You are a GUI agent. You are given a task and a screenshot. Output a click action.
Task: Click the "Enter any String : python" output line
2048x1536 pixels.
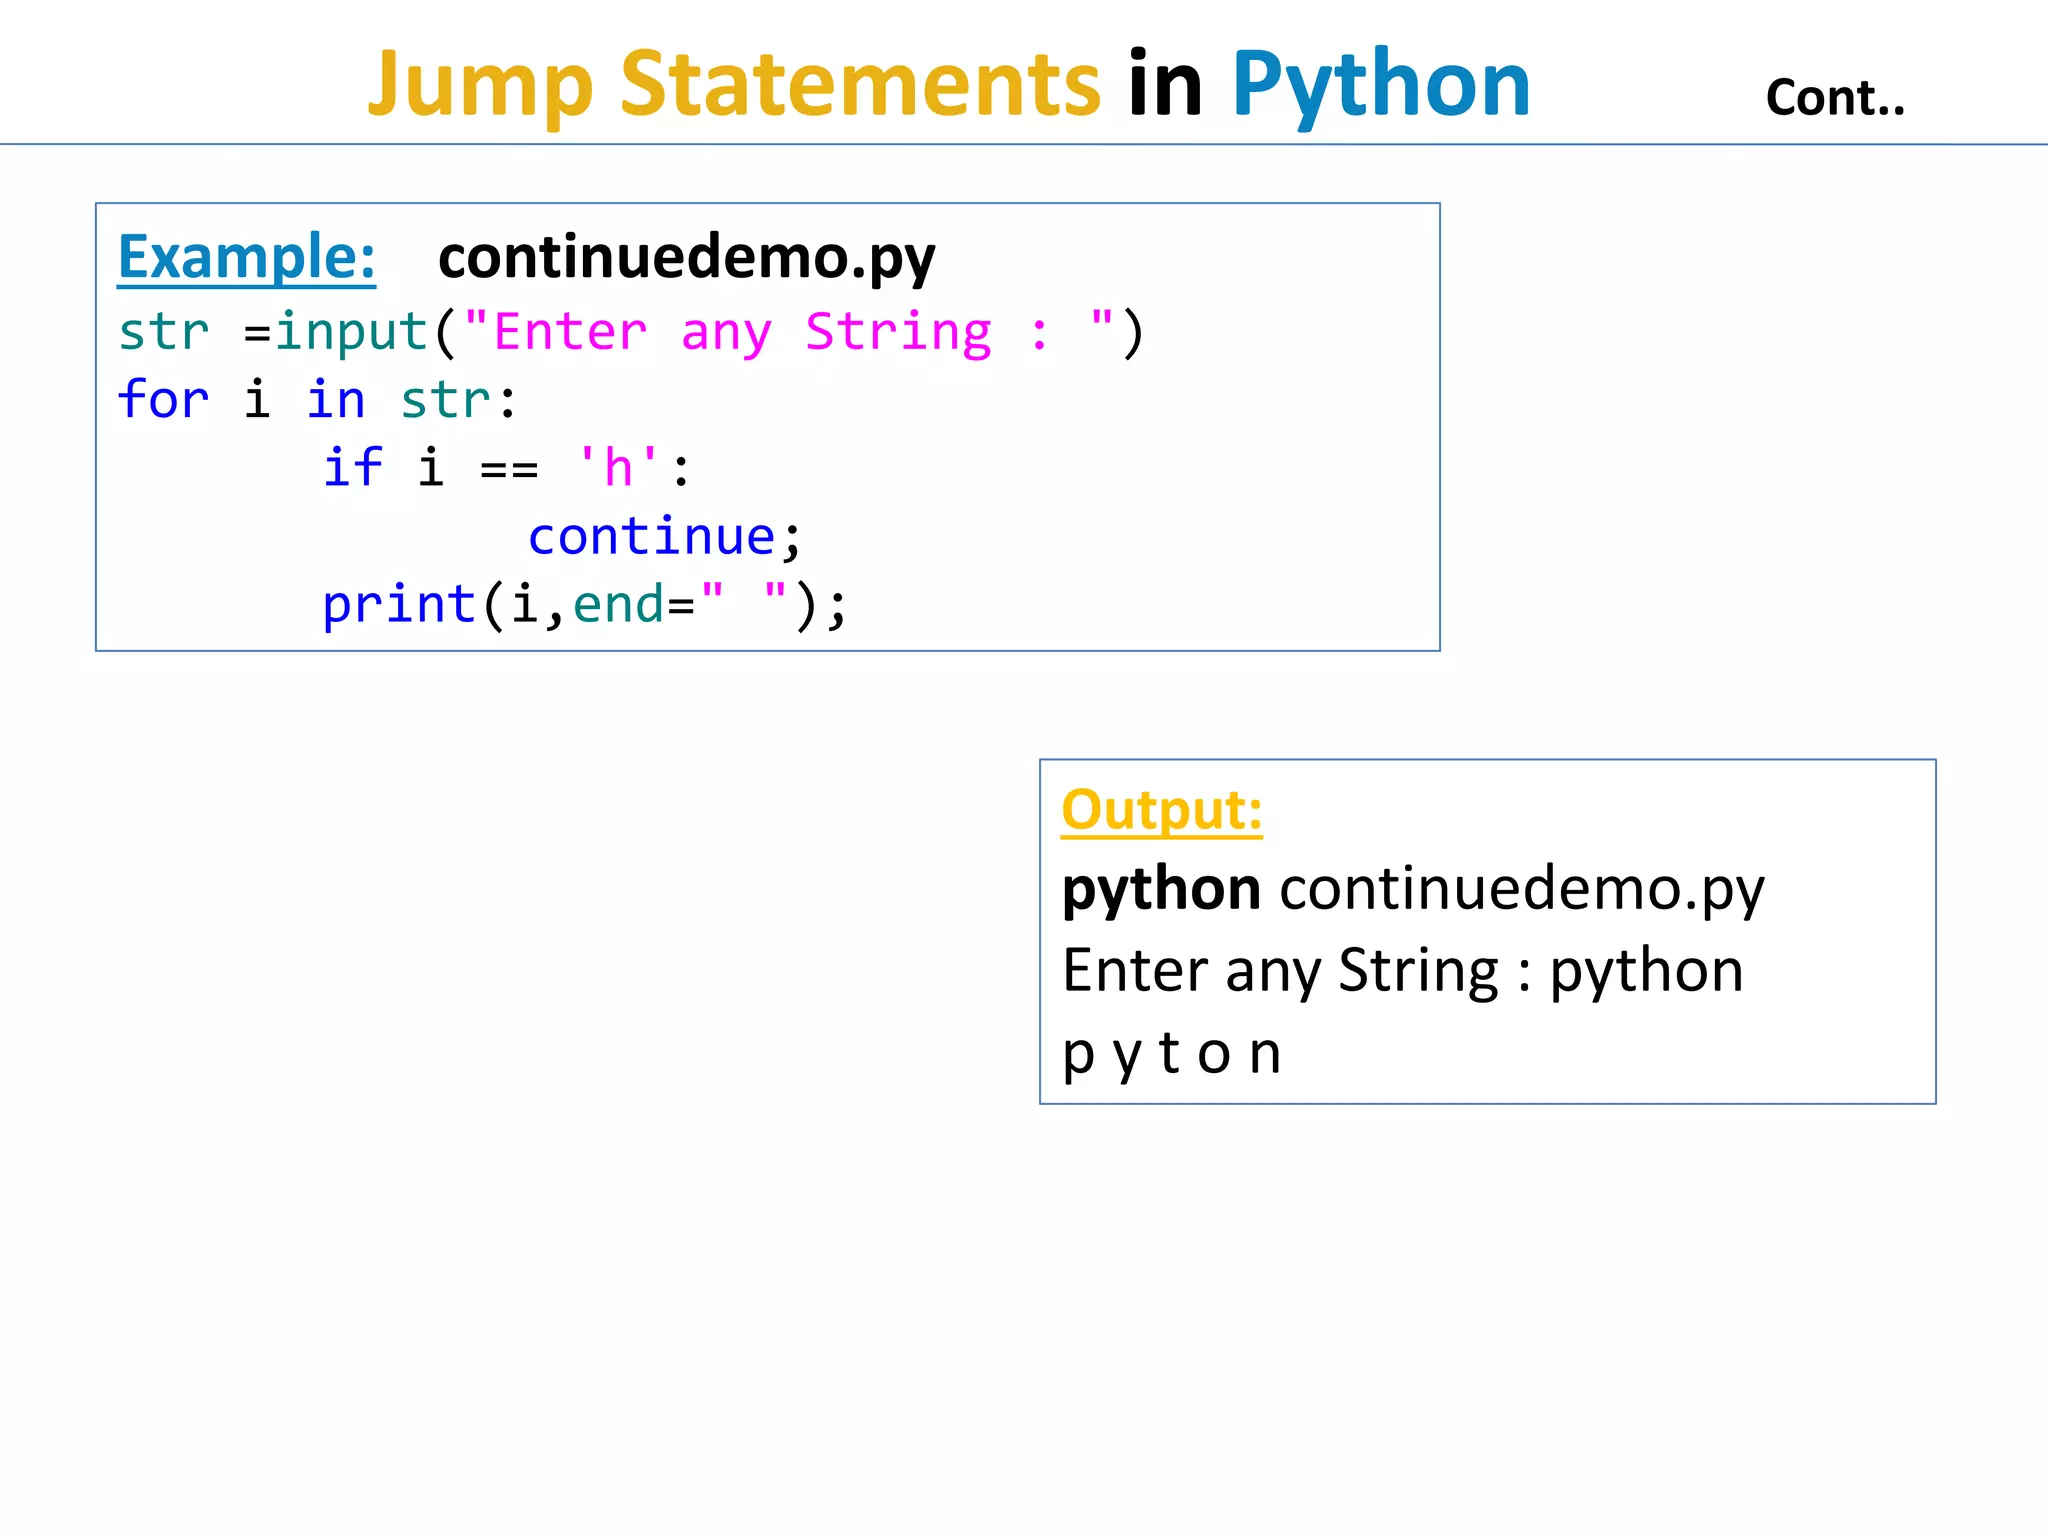(1402, 970)
